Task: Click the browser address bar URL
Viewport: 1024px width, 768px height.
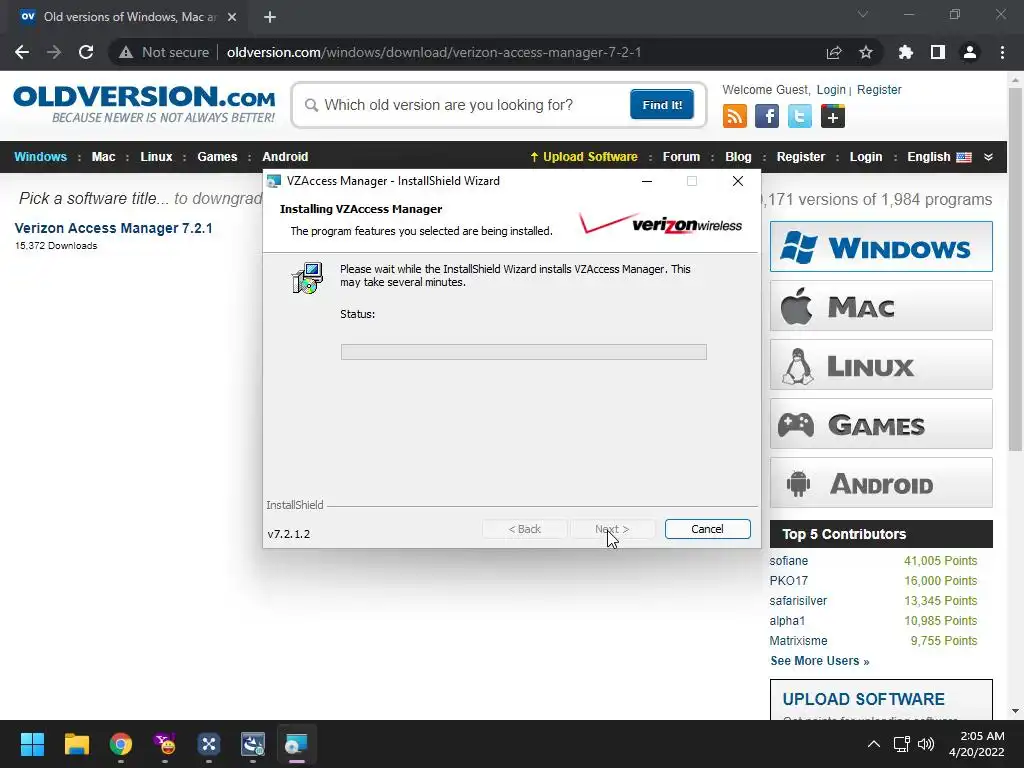Action: (434, 52)
